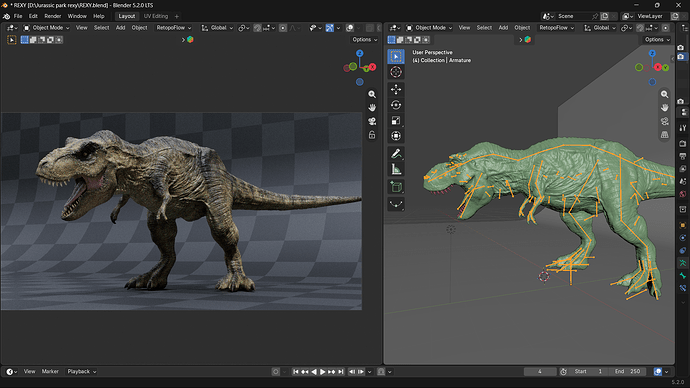Click the End frame field showing 250
This screenshot has height=388, width=690.
628,372
